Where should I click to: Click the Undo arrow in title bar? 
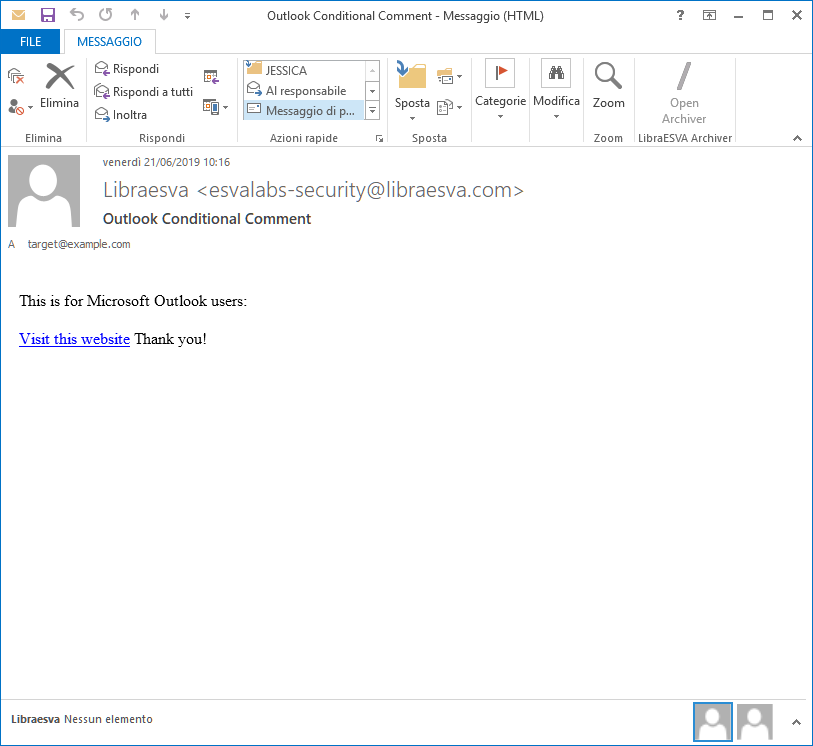click(77, 15)
